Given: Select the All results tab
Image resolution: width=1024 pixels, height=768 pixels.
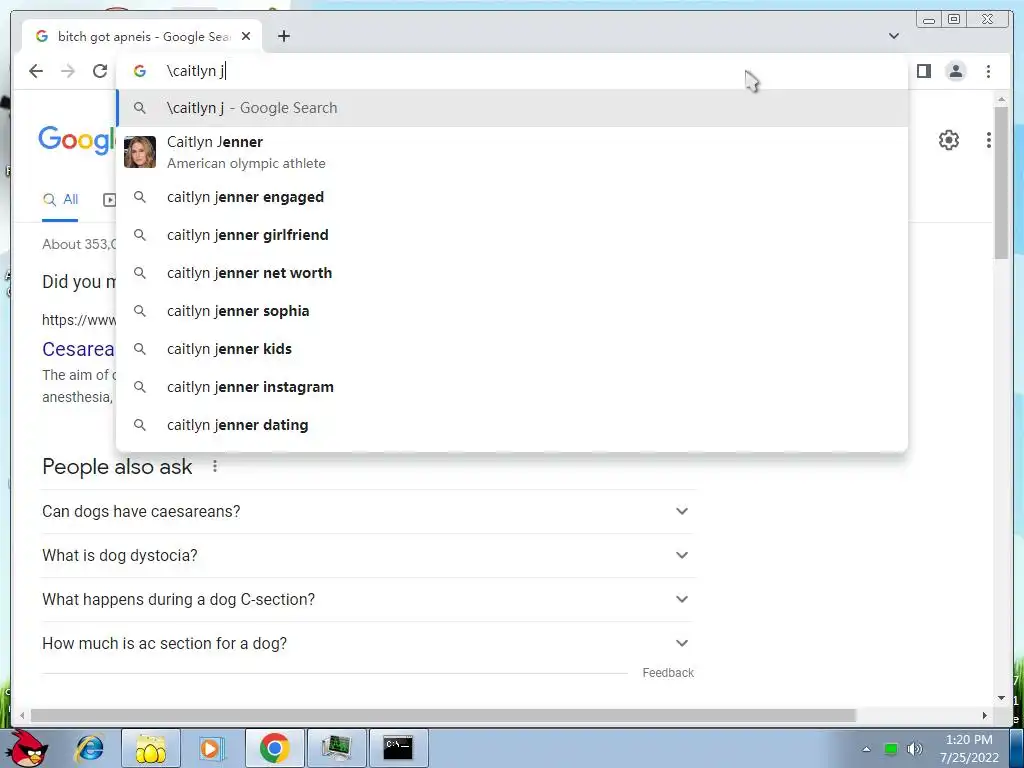Looking at the screenshot, I should [60, 200].
